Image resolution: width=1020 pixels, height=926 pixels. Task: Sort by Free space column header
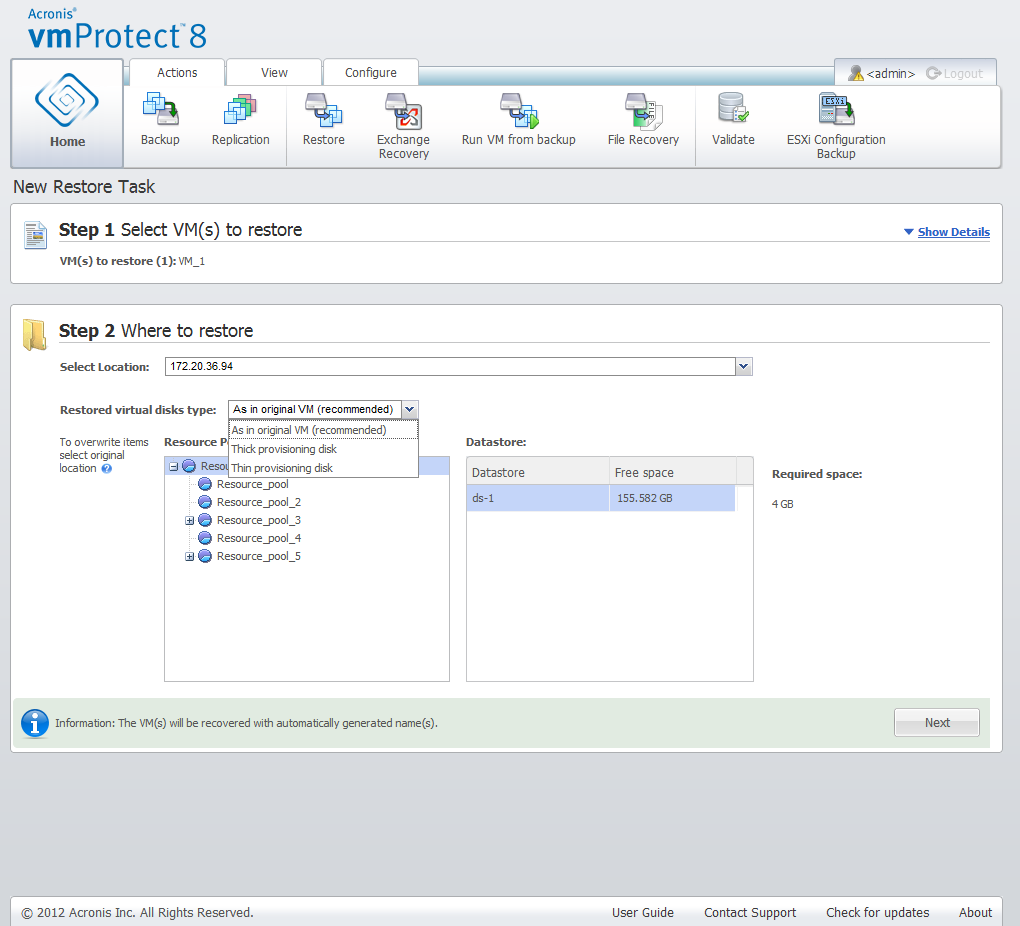[x=673, y=472]
